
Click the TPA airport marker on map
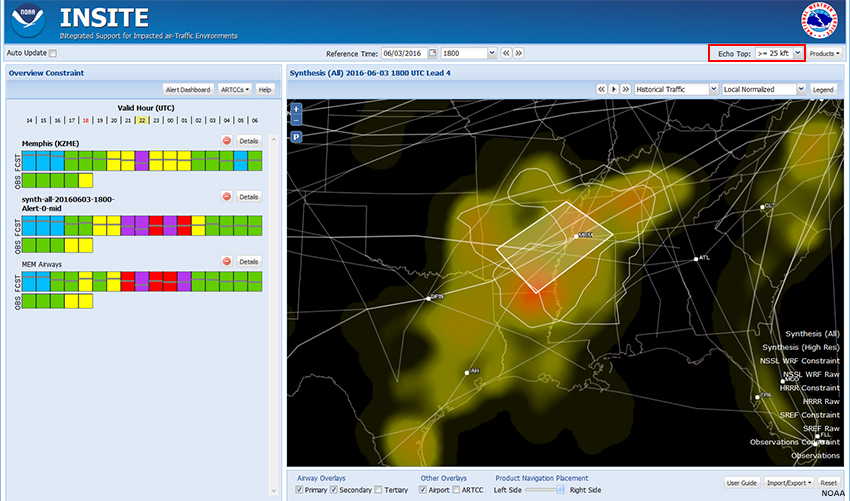click(x=757, y=397)
